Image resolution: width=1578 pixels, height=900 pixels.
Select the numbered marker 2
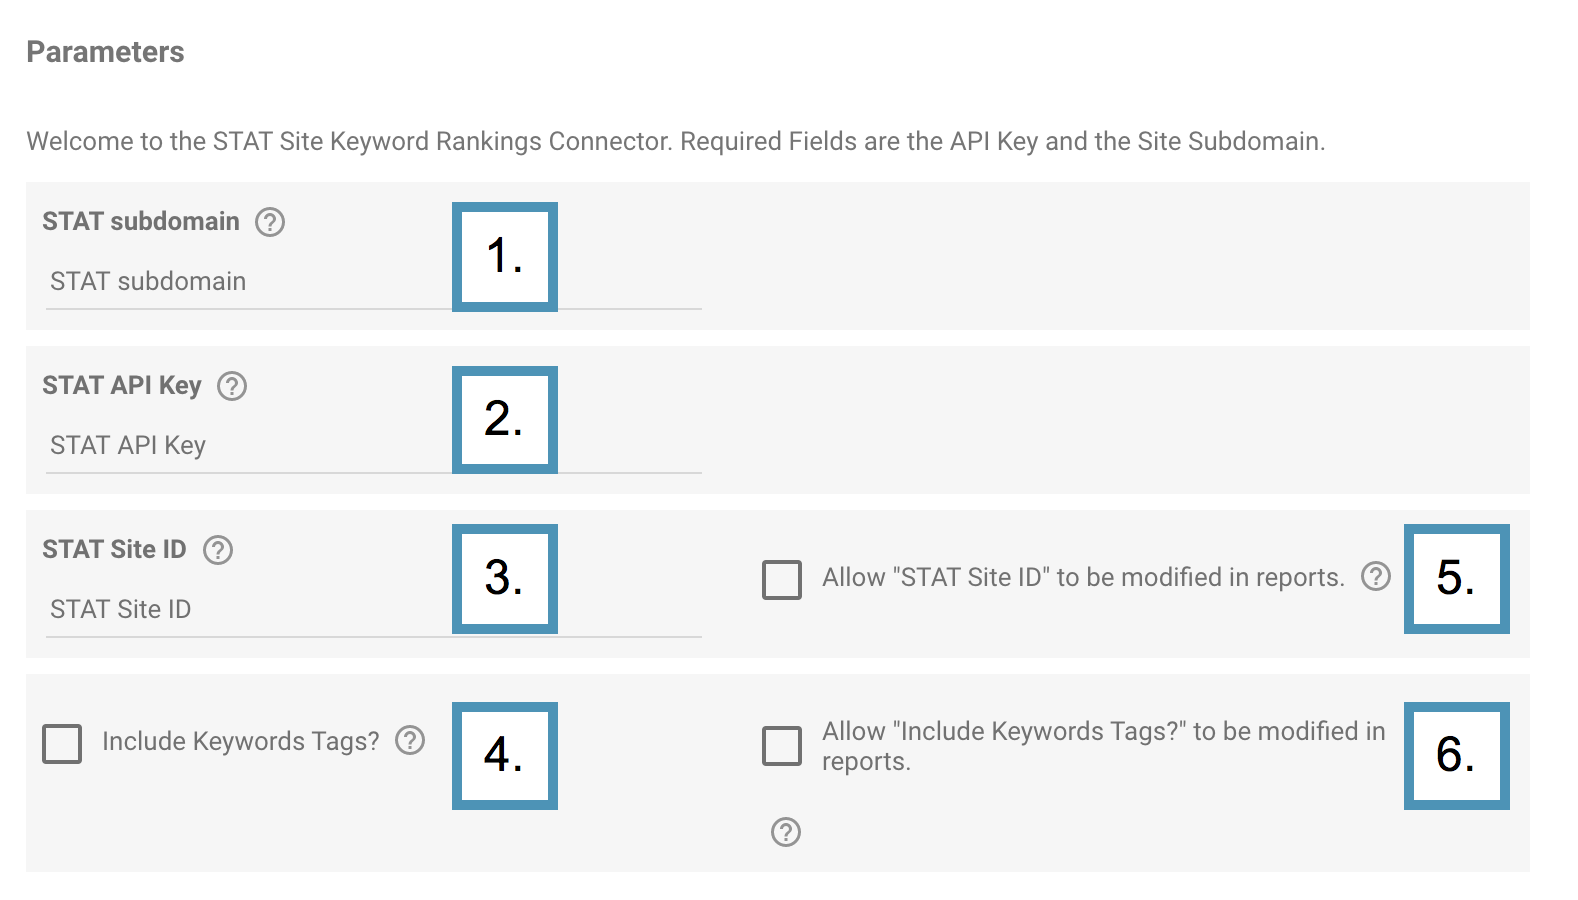click(x=505, y=420)
